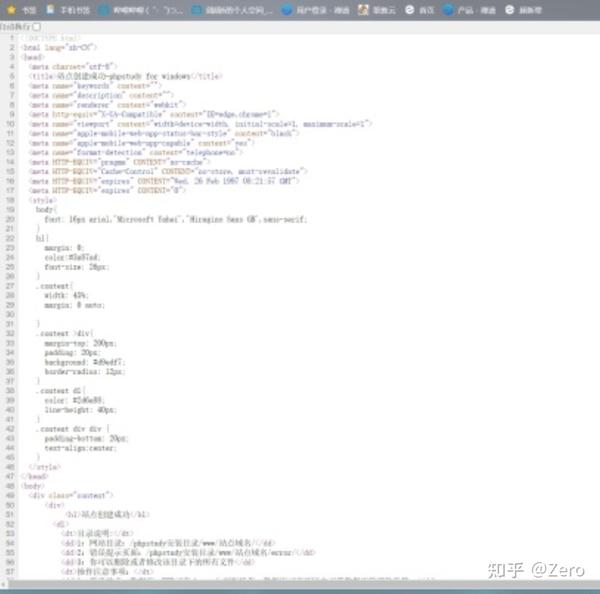Click the div class="content" line

[71, 496]
